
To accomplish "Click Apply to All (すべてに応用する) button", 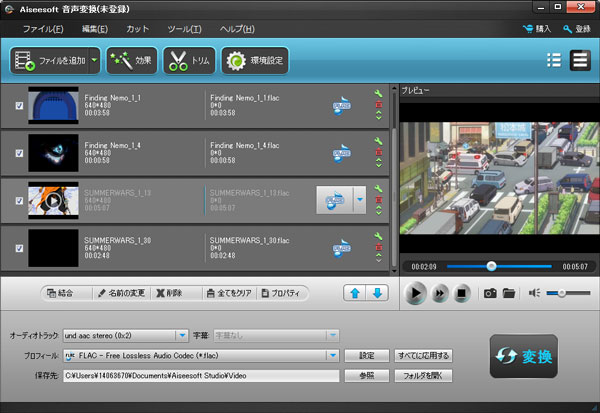I will click(423, 356).
